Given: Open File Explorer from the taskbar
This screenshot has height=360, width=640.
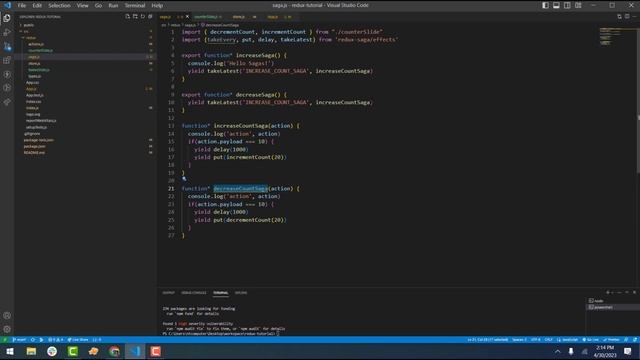Looking at the screenshot, I should tap(31, 351).
